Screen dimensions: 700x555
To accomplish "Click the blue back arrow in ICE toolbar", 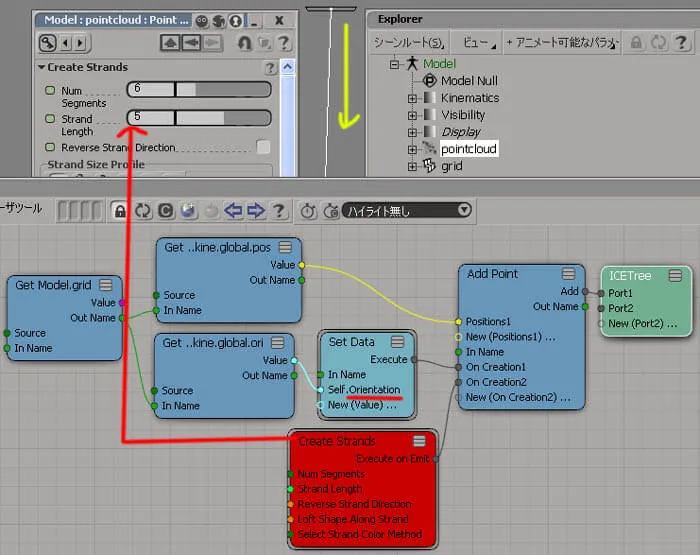I will coord(233,210).
